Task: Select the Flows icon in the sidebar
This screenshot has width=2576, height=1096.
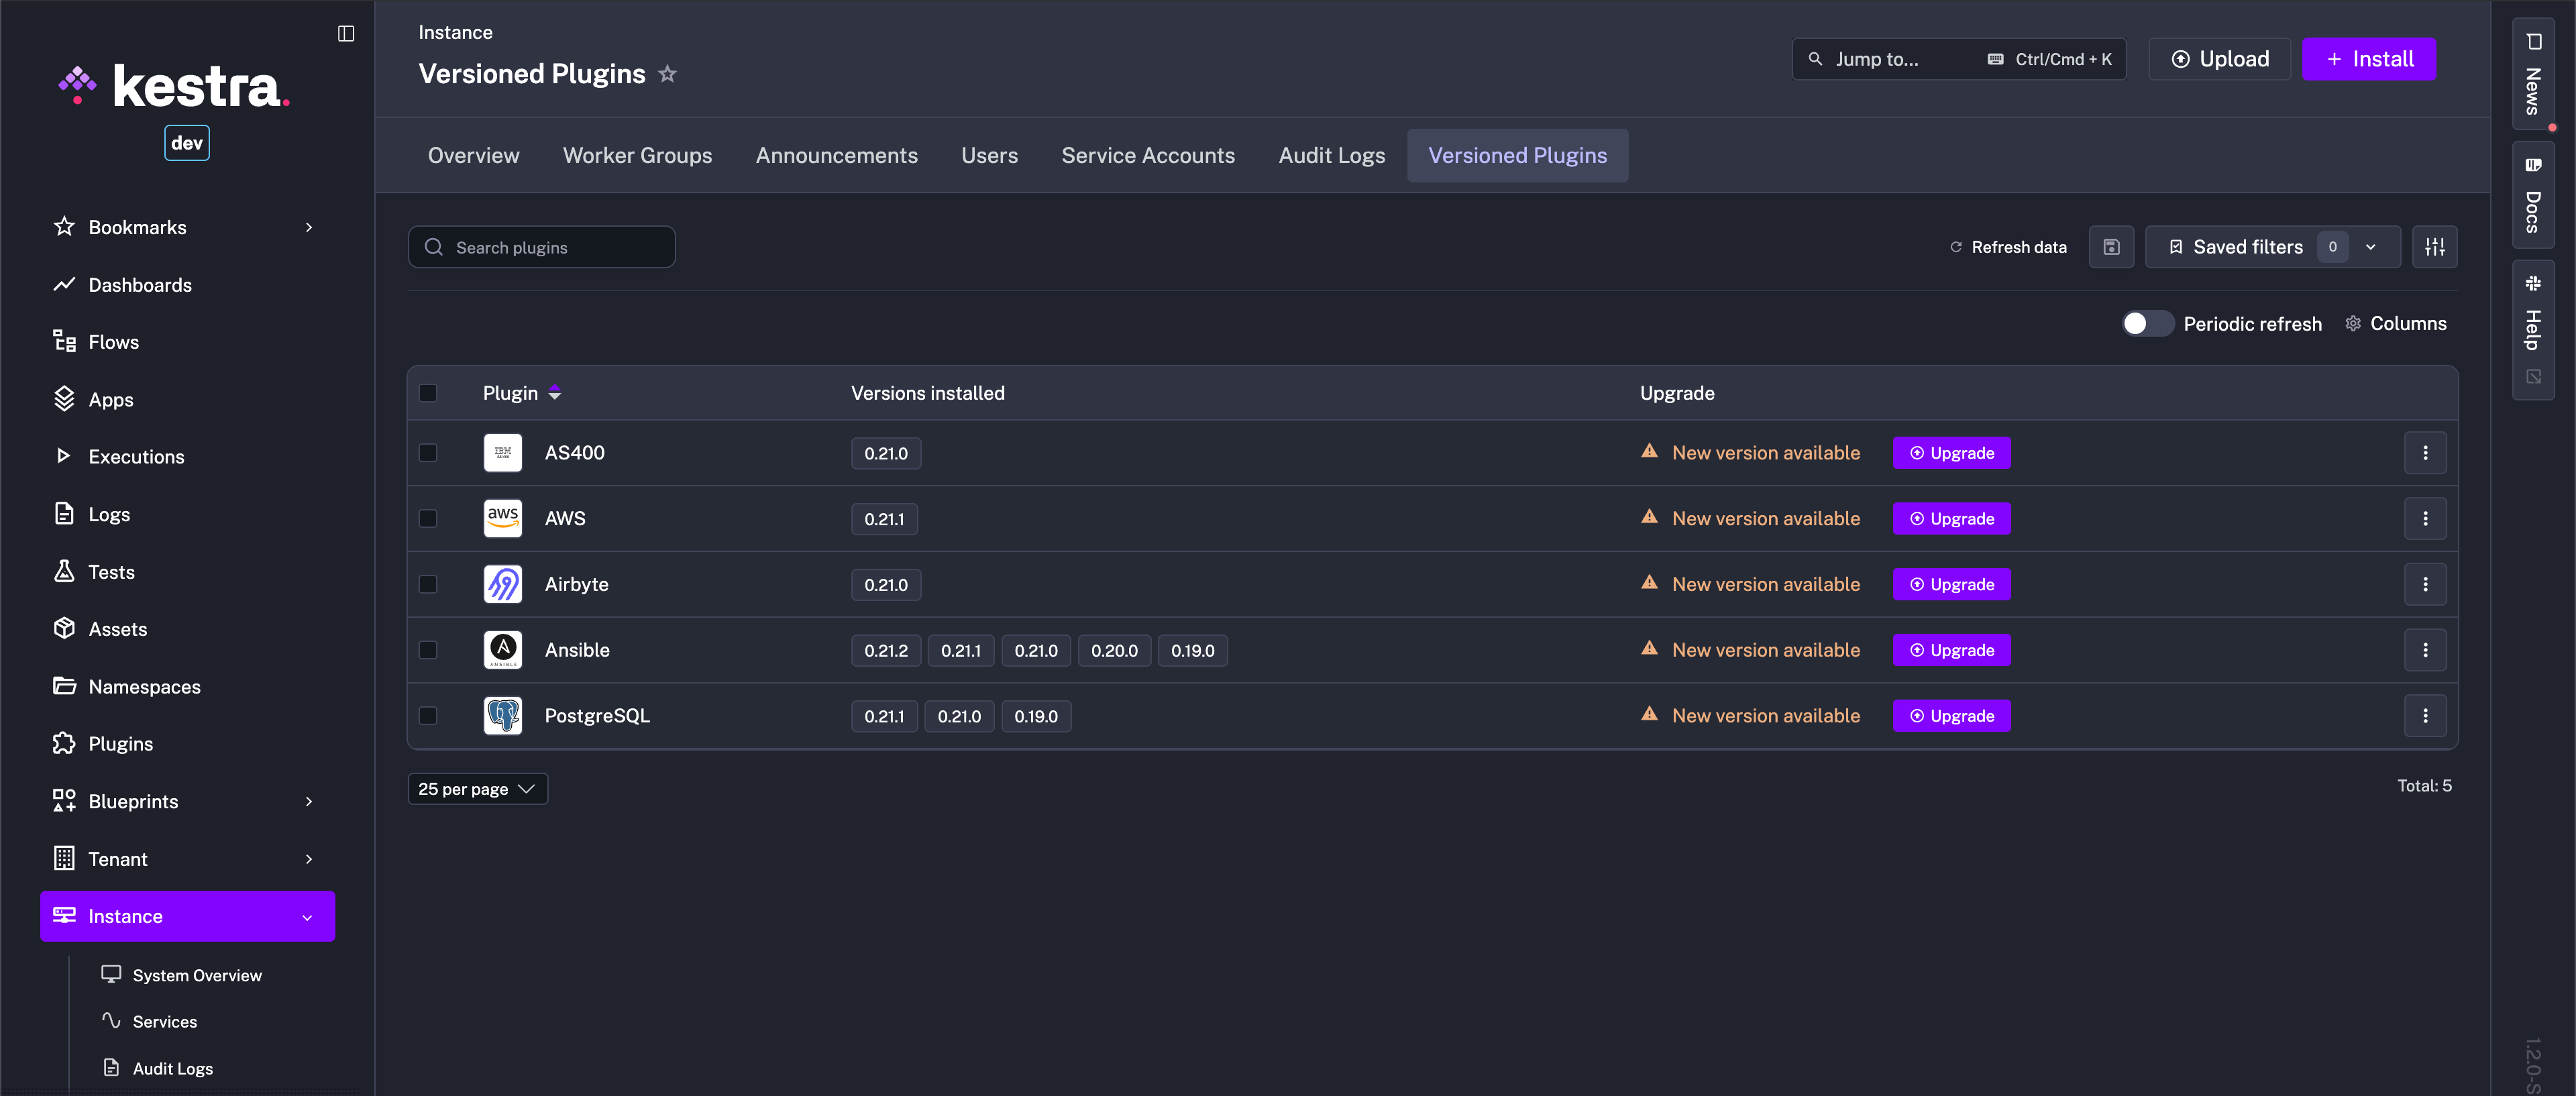Action: [64, 341]
